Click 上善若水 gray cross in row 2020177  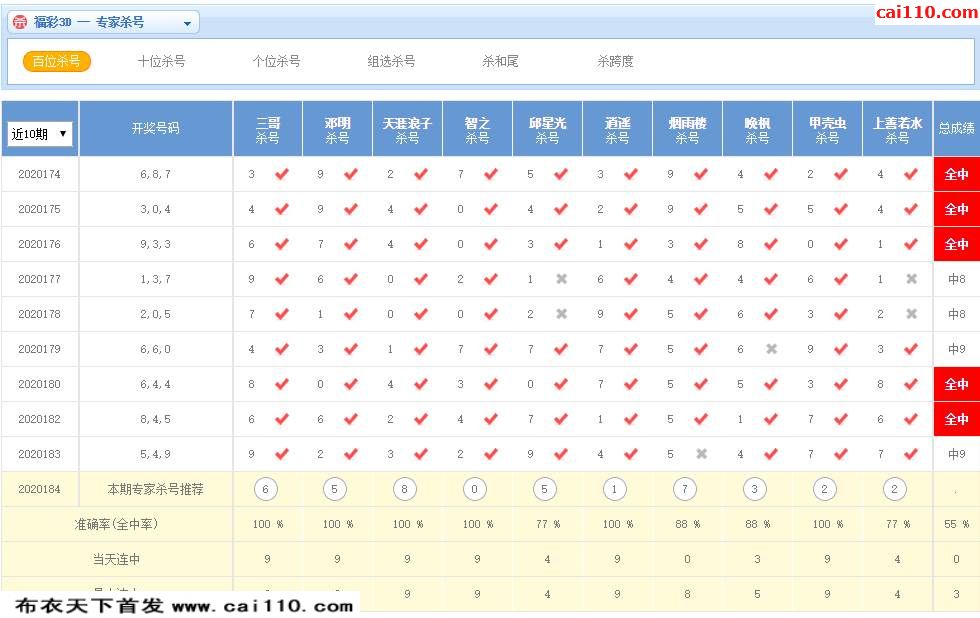[x=912, y=279]
